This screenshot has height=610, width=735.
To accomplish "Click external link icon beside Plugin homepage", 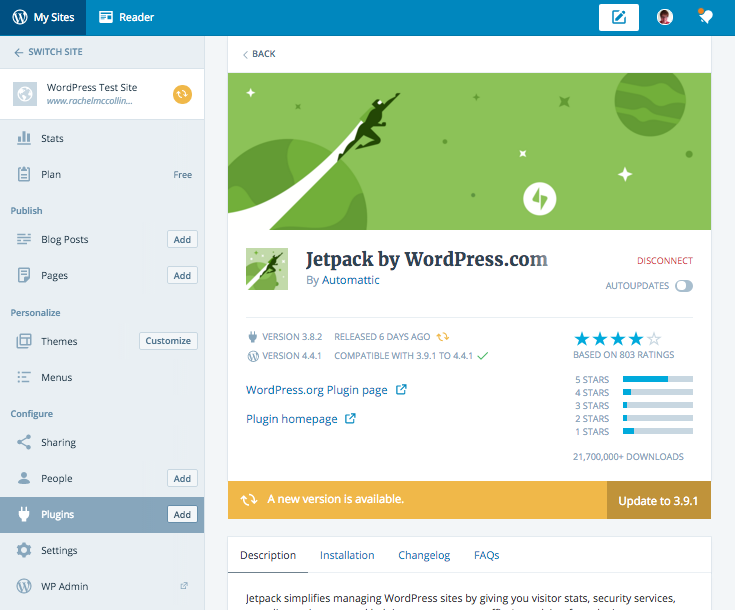I will pyautogui.click(x=351, y=418).
